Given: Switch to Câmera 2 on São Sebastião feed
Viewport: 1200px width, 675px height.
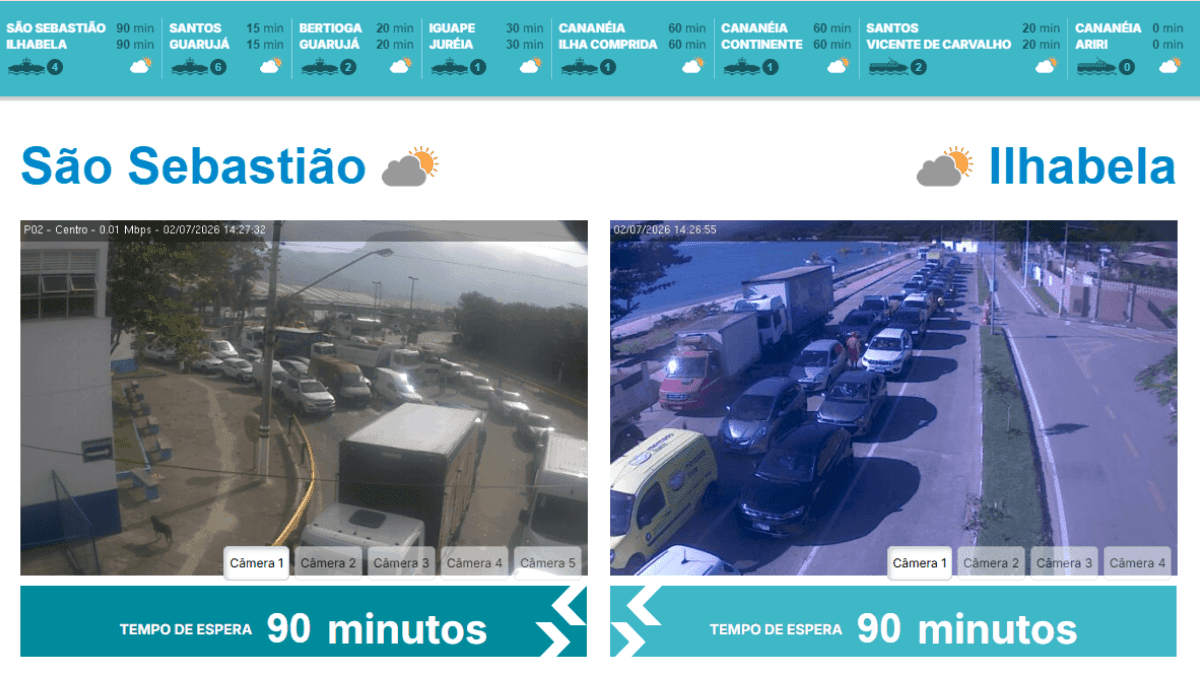Looking at the screenshot, I should (x=328, y=563).
